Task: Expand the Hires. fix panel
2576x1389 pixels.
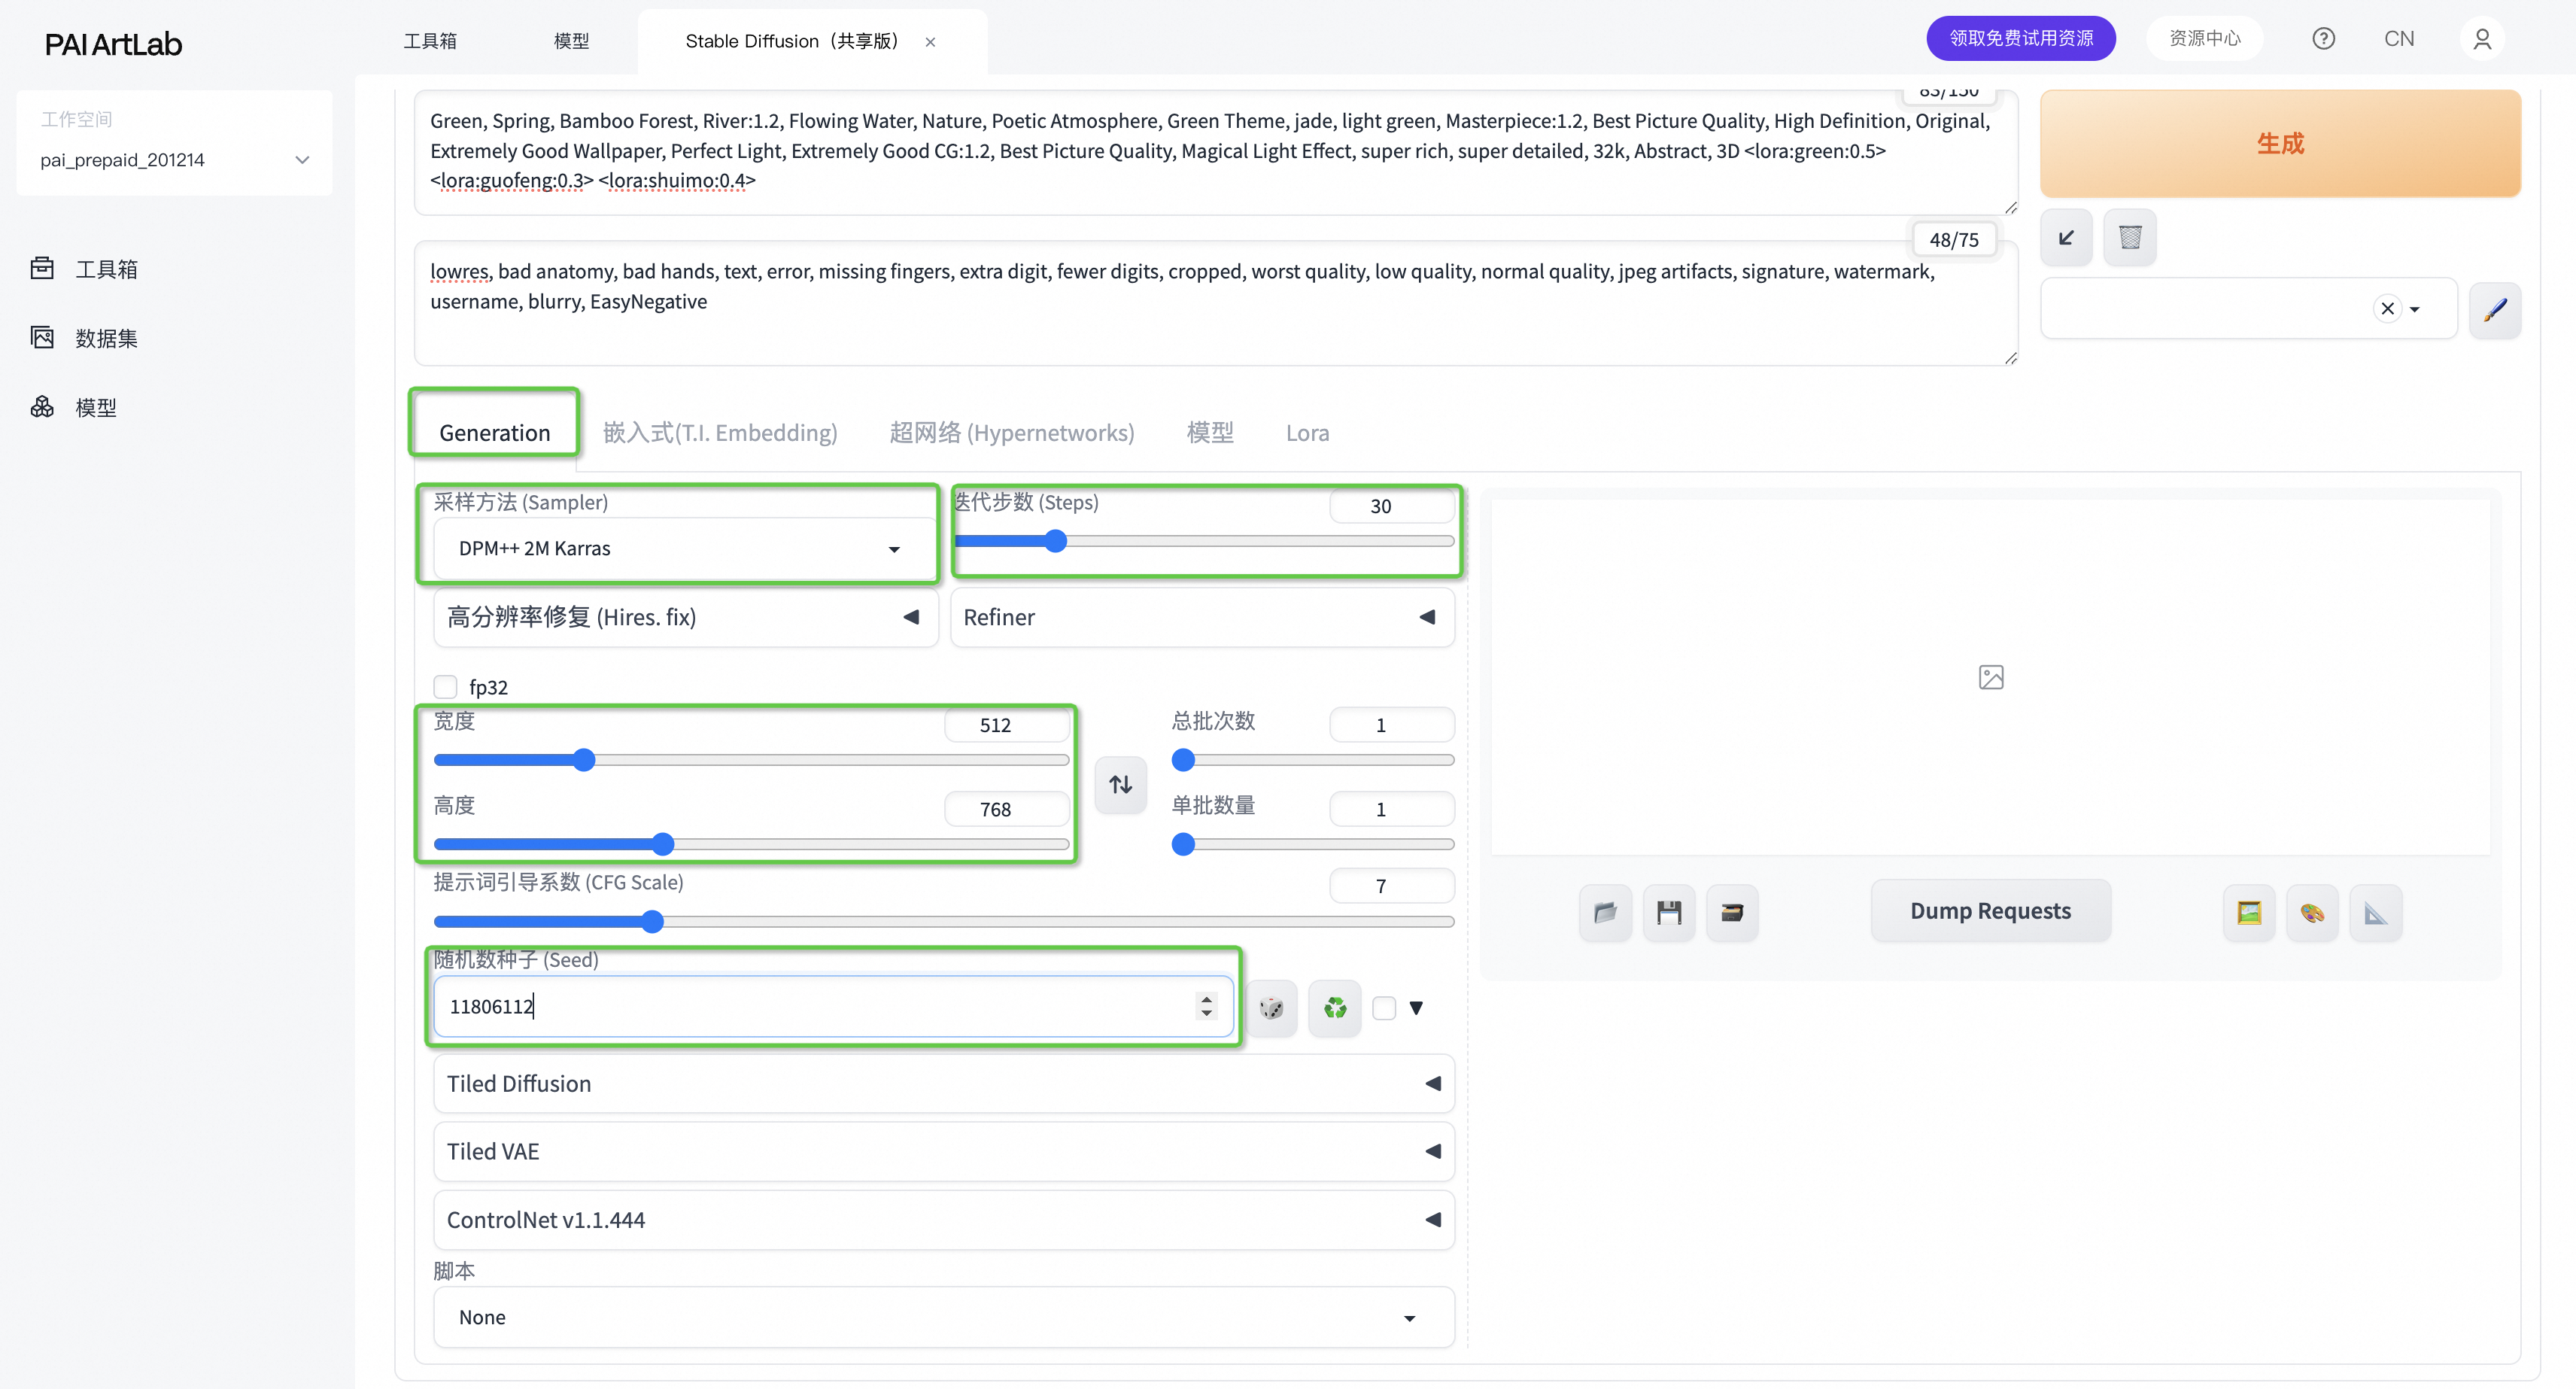Action: click(x=684, y=617)
